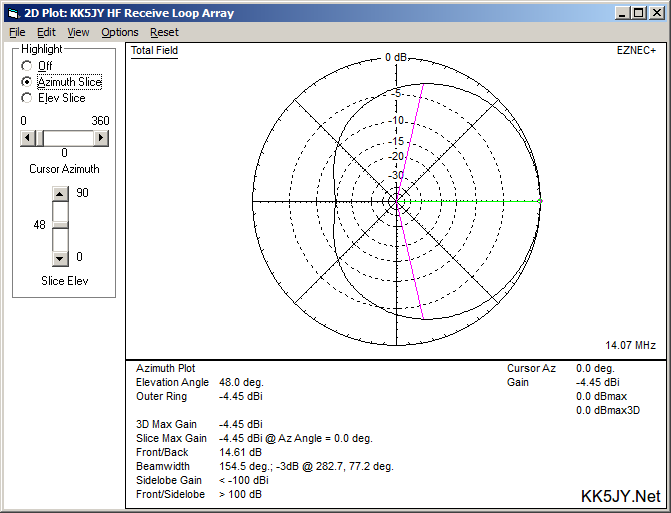Click the 2D Plot window title icon

(14, 13)
